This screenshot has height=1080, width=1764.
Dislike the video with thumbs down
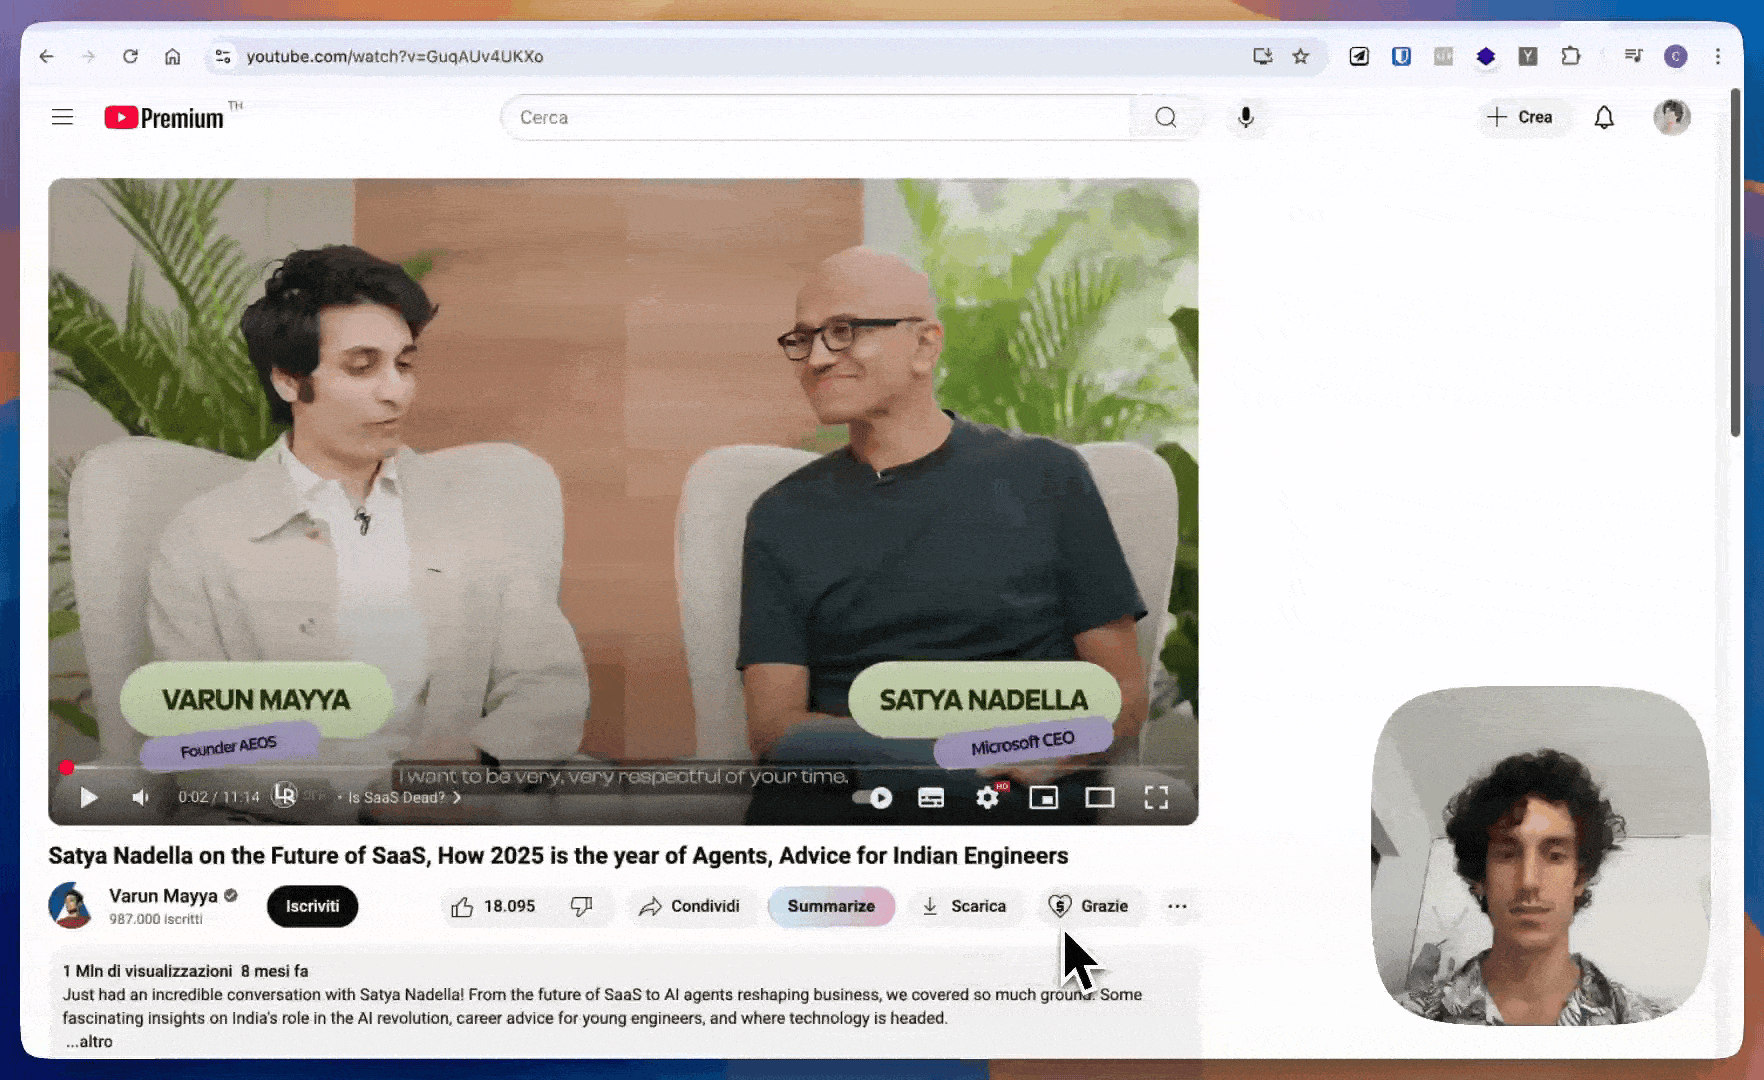[581, 906]
